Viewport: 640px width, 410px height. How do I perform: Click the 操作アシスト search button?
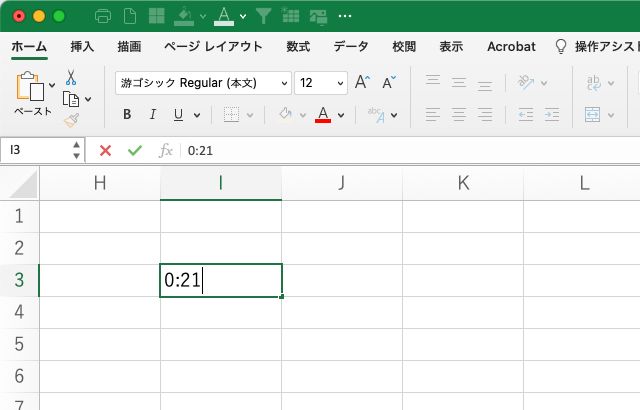(x=596, y=47)
